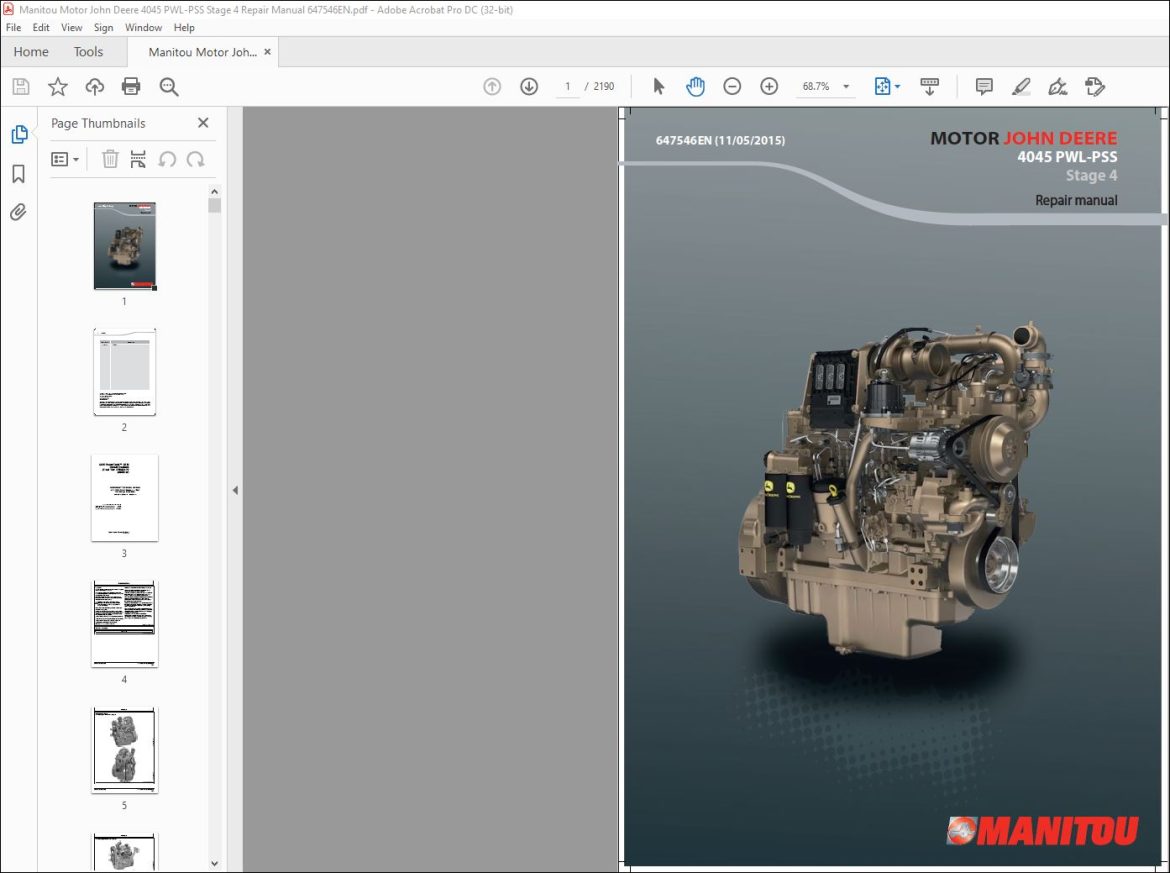Image resolution: width=1170 pixels, height=873 pixels.
Task: Rotate page clockwise
Action: pos(195,159)
